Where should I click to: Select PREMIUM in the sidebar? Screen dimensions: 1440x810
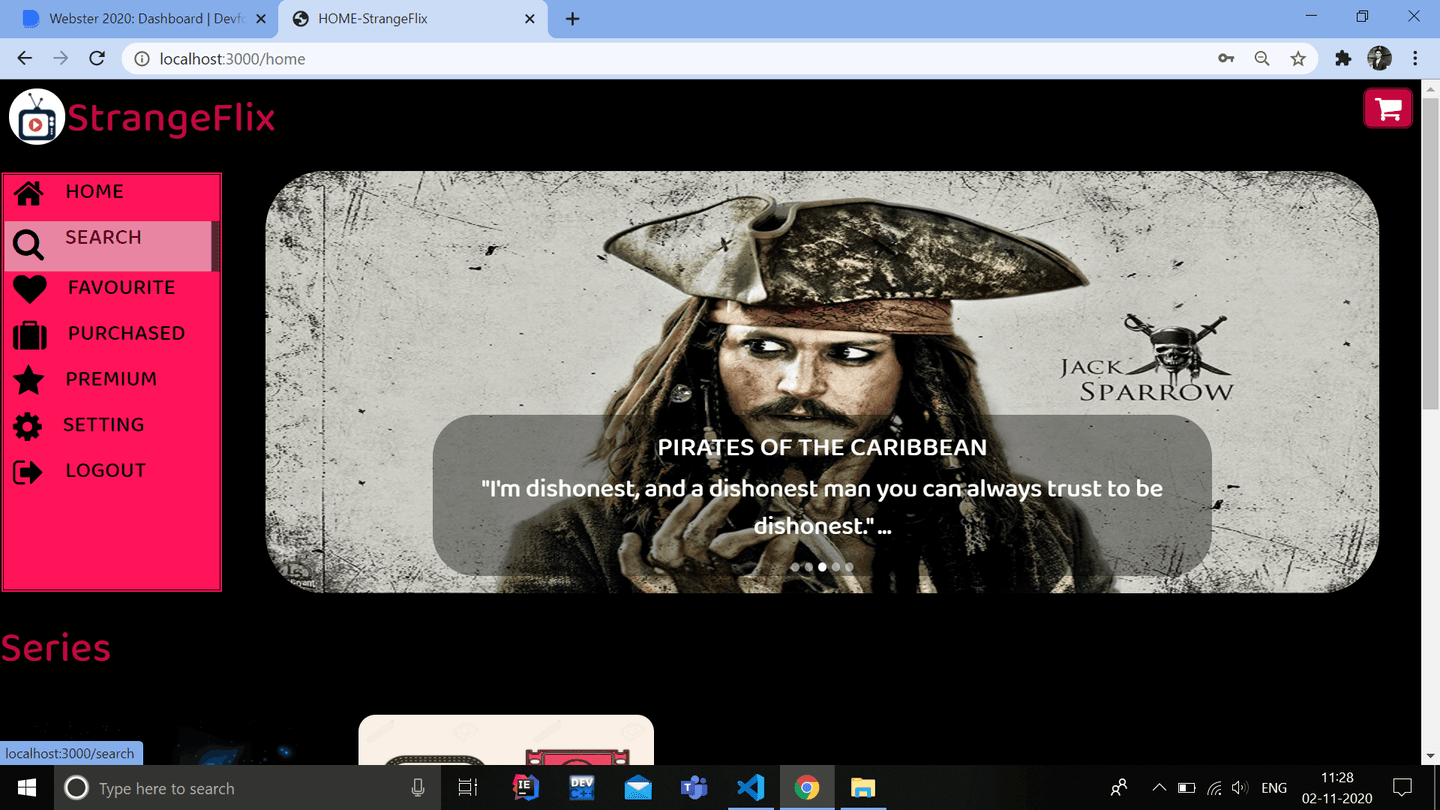(x=111, y=379)
